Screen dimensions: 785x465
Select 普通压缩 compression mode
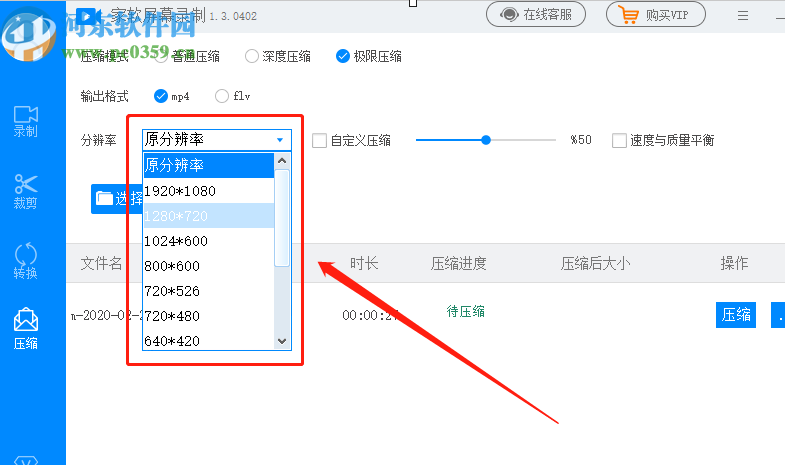pos(187,56)
